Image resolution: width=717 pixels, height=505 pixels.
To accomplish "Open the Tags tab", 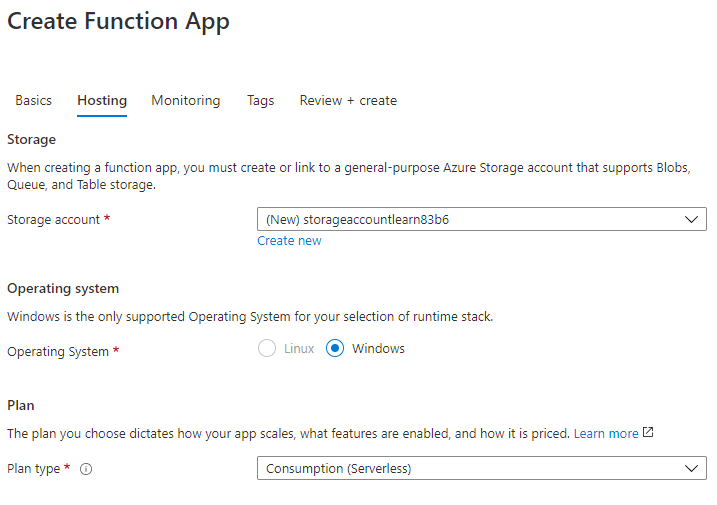I will click(260, 101).
